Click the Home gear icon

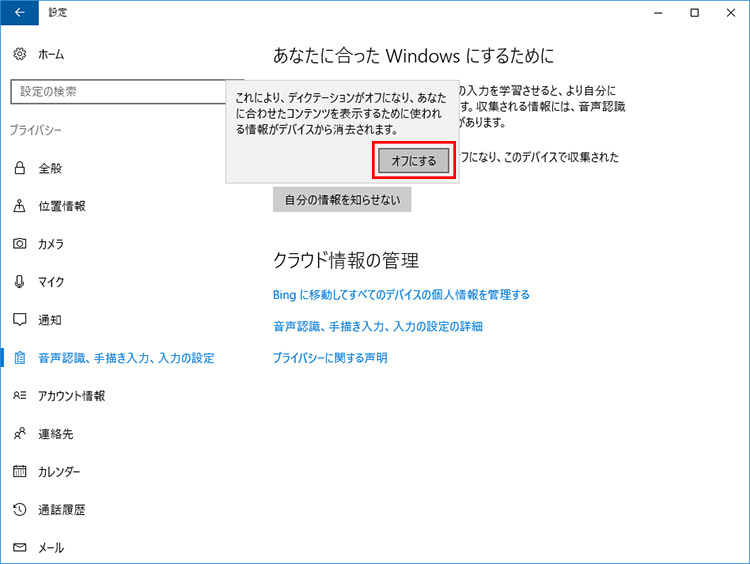click(19, 54)
